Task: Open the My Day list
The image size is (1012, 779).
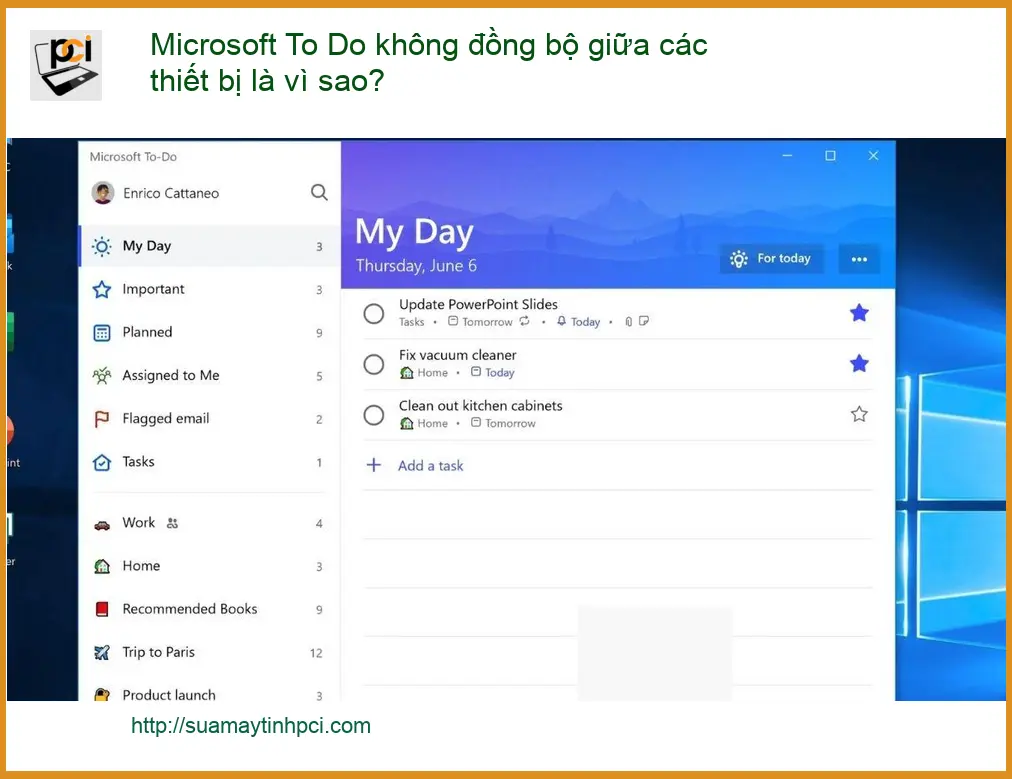Action: point(210,246)
